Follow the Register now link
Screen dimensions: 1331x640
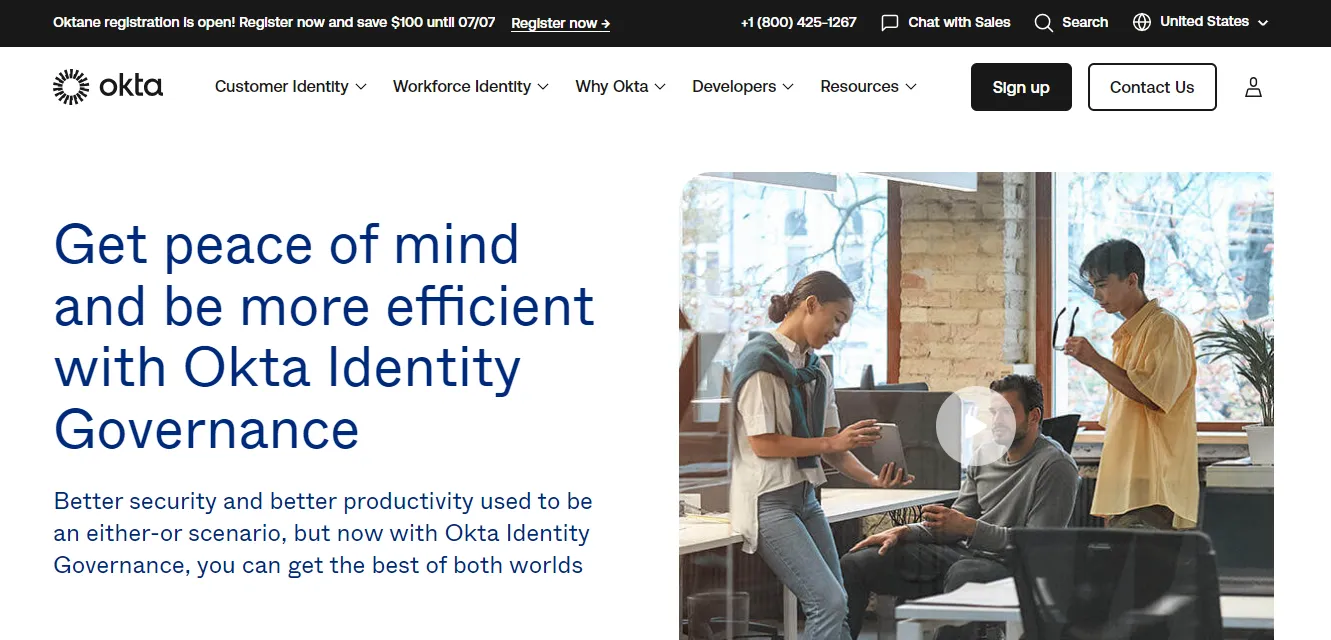coord(560,23)
